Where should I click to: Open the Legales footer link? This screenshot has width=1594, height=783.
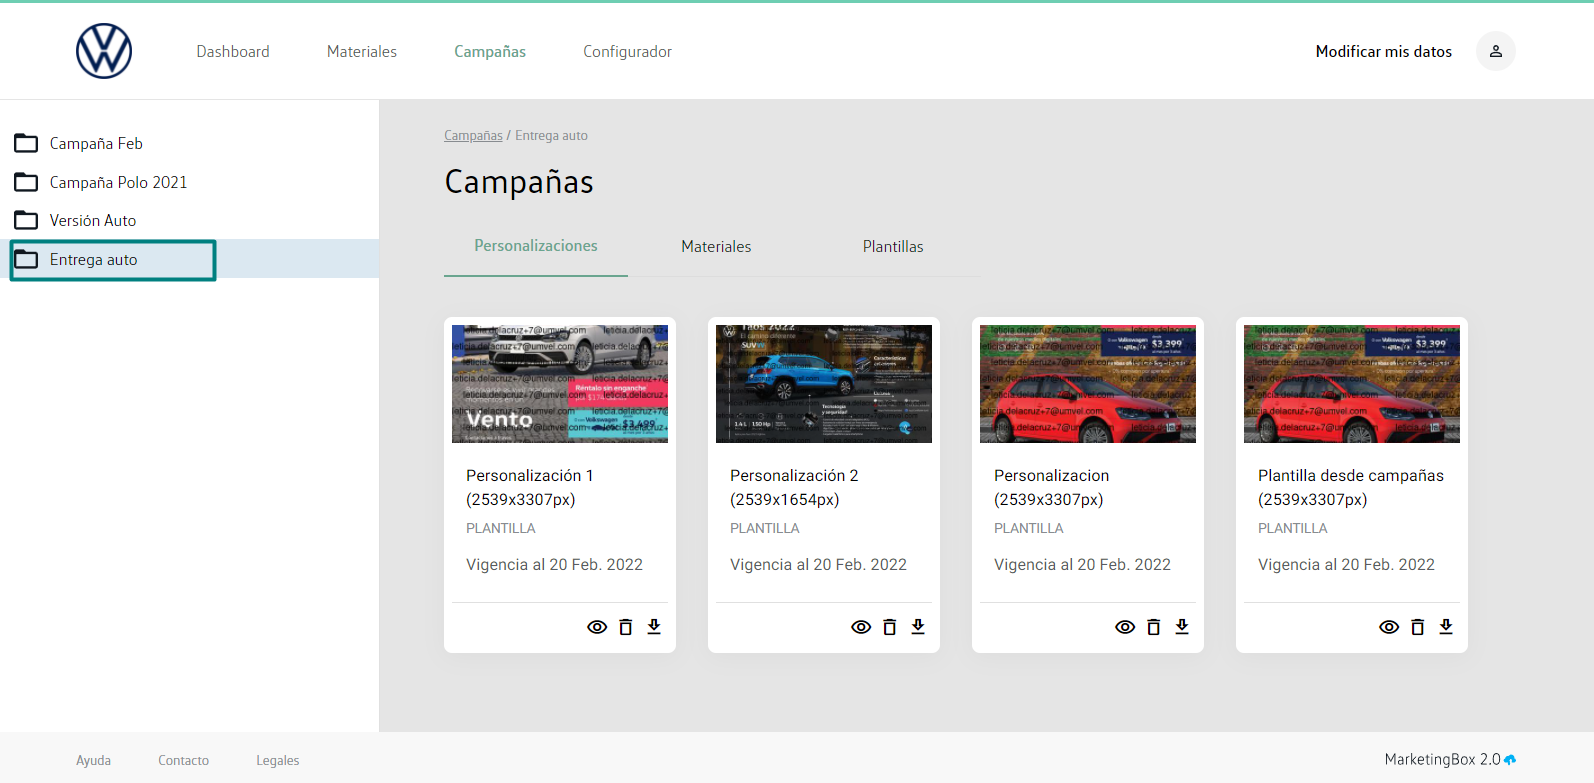point(278,760)
